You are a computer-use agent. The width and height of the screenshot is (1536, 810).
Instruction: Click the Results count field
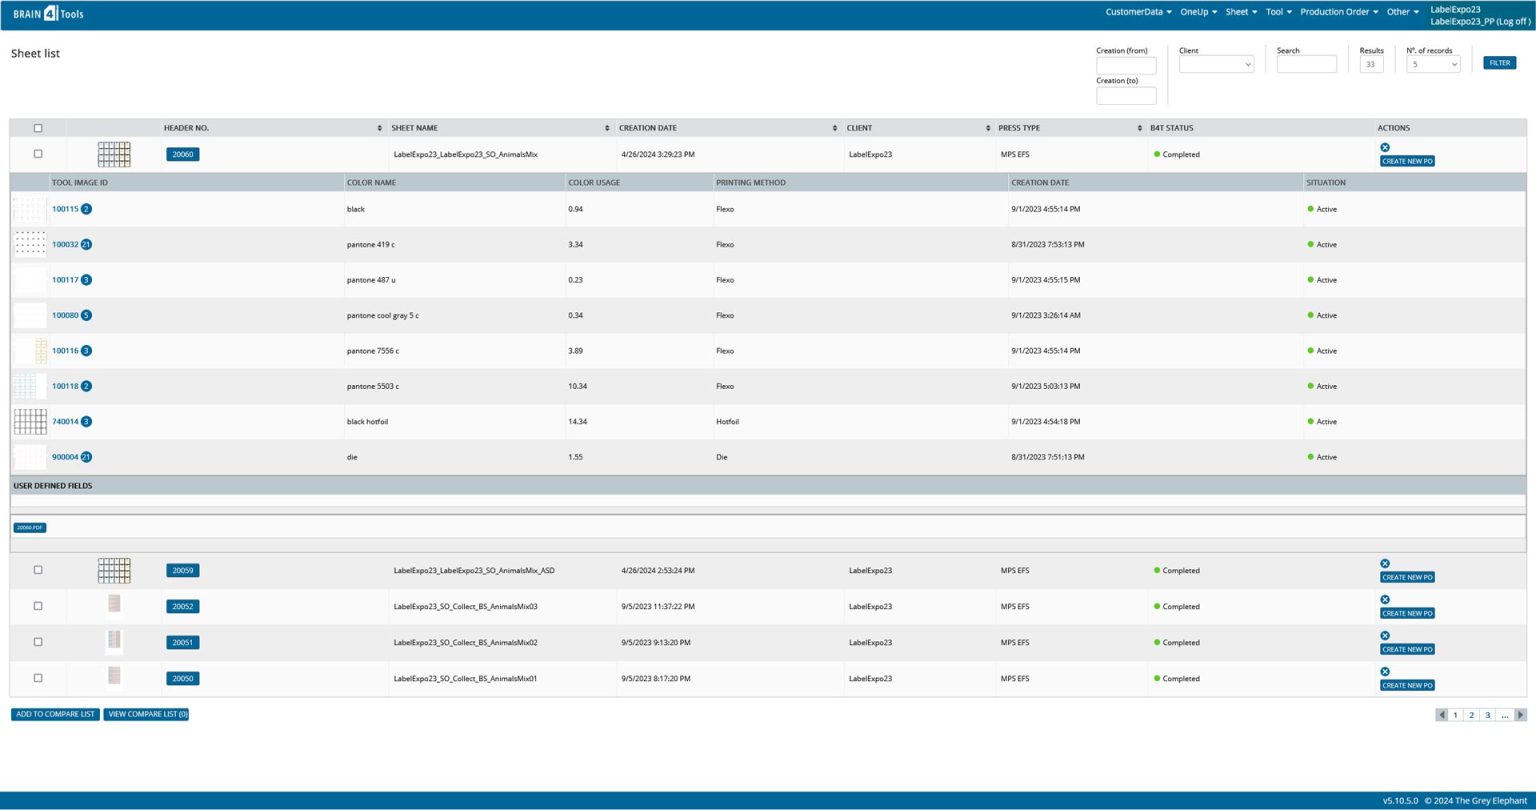point(1371,64)
